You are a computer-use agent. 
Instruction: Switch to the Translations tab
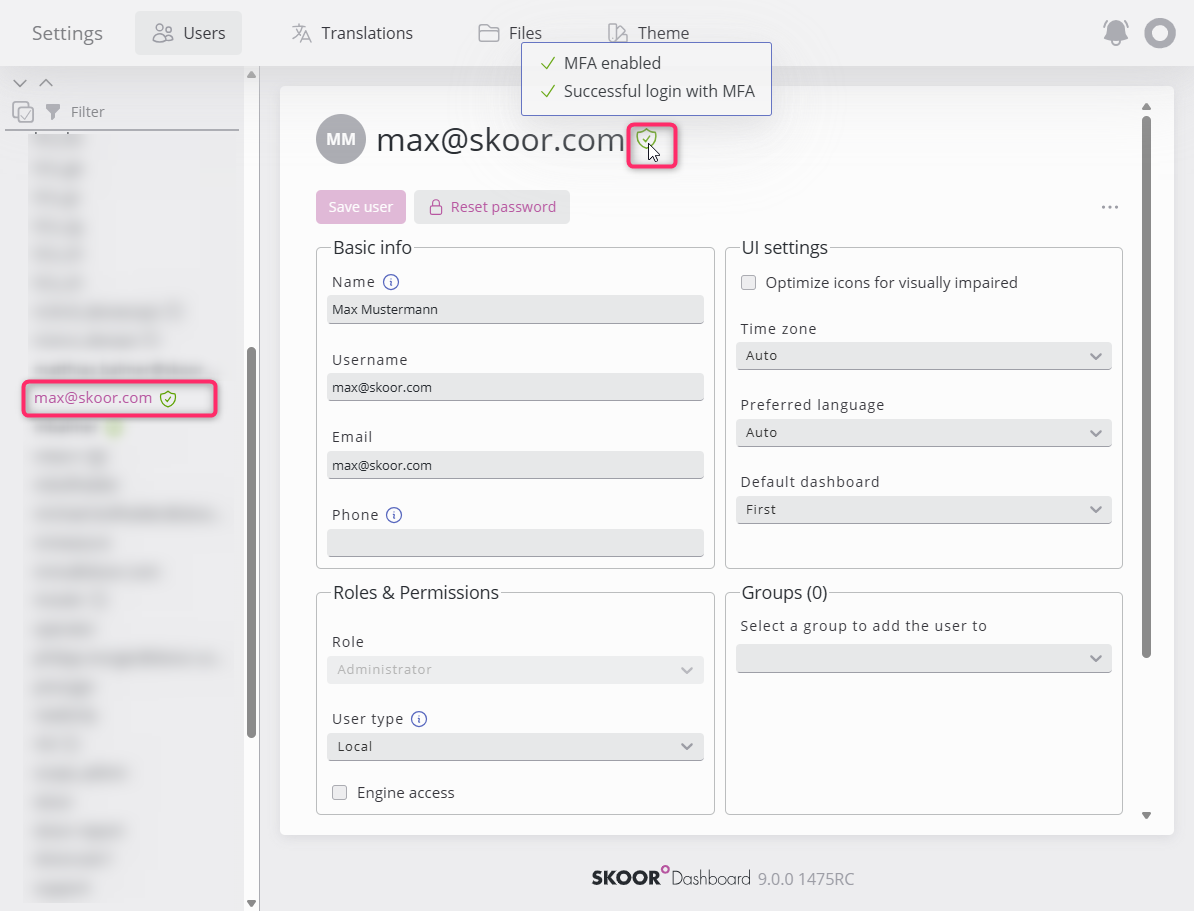pos(352,33)
